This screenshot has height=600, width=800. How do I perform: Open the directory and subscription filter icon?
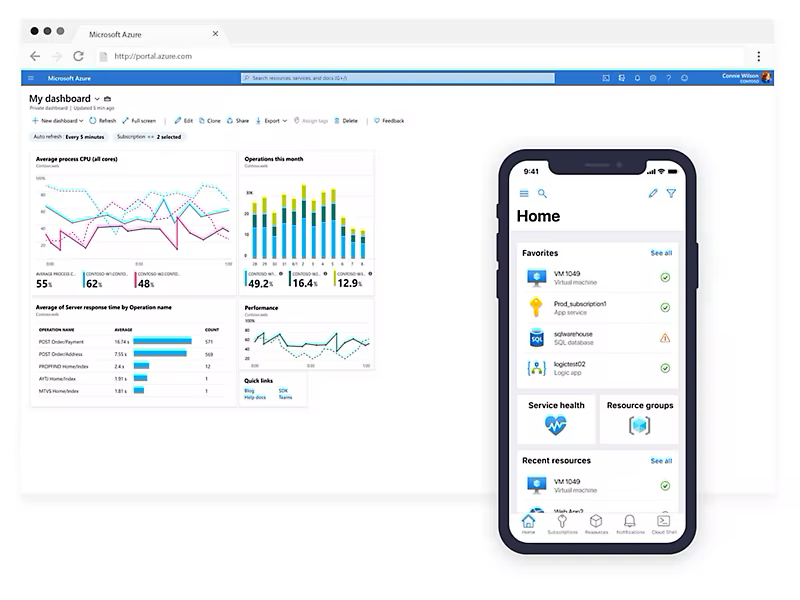[x=621, y=78]
